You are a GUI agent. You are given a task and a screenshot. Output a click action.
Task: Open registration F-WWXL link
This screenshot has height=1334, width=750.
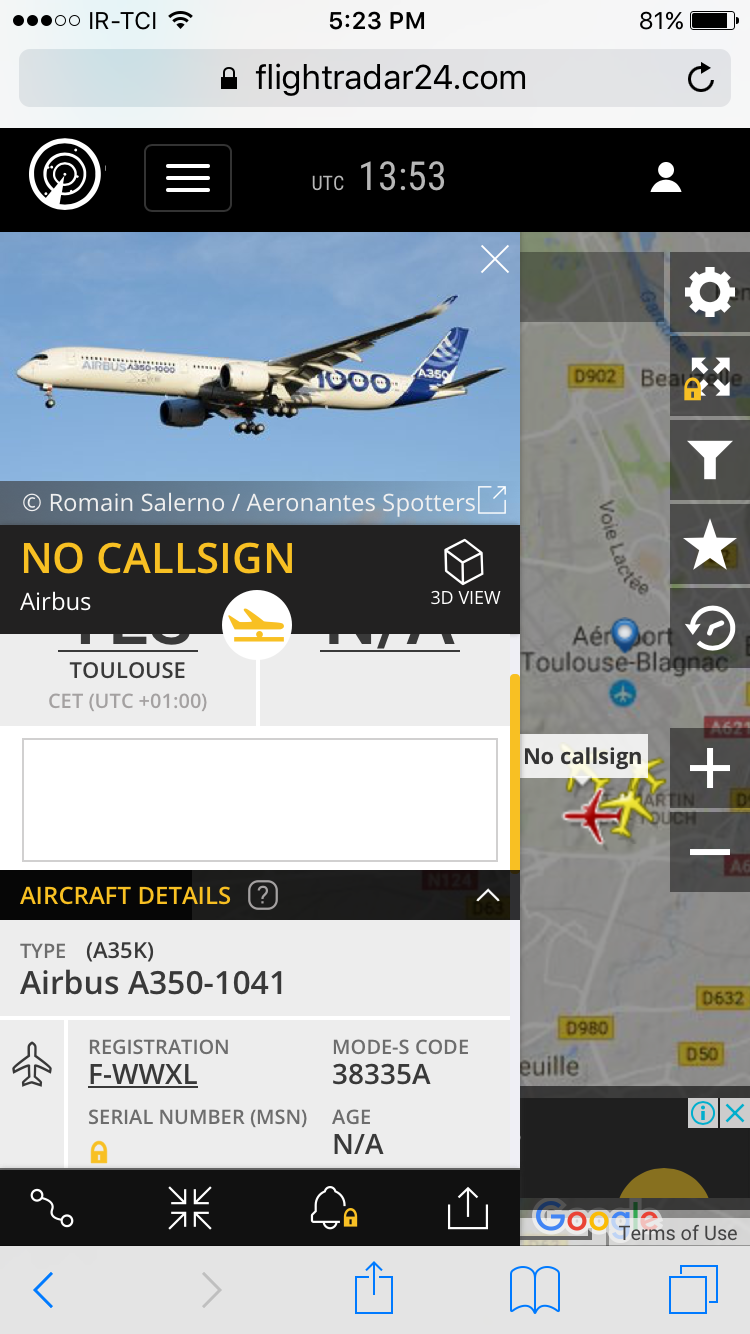[x=143, y=1075]
